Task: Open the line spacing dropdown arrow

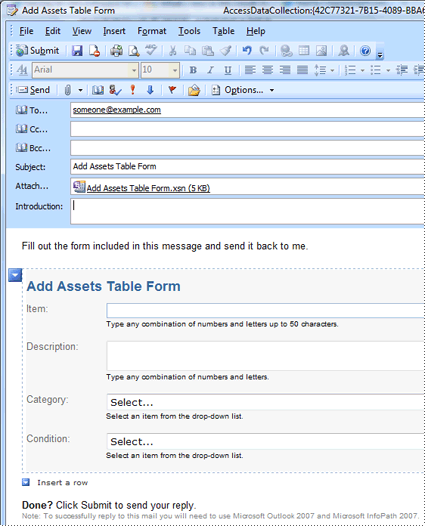Action: click(x=332, y=70)
